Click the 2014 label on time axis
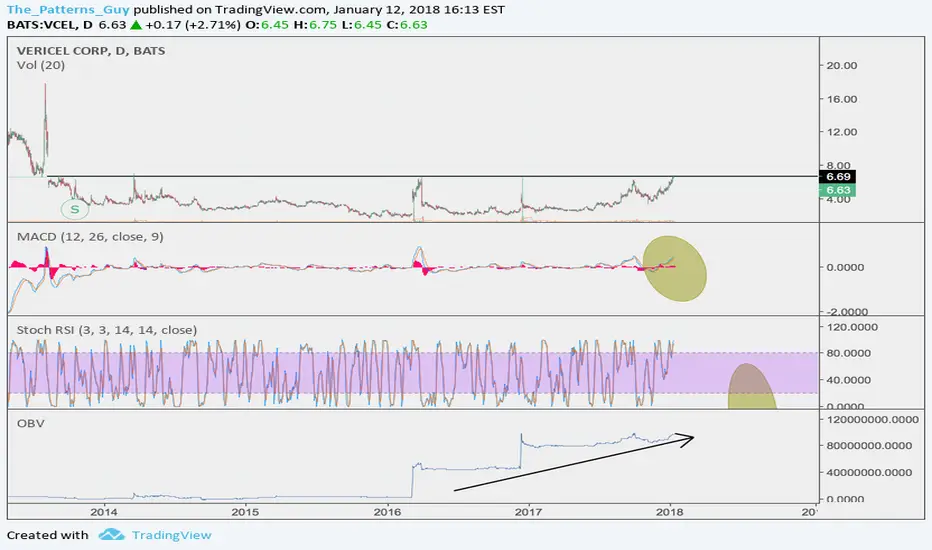This screenshot has width=932, height=550. 103,512
